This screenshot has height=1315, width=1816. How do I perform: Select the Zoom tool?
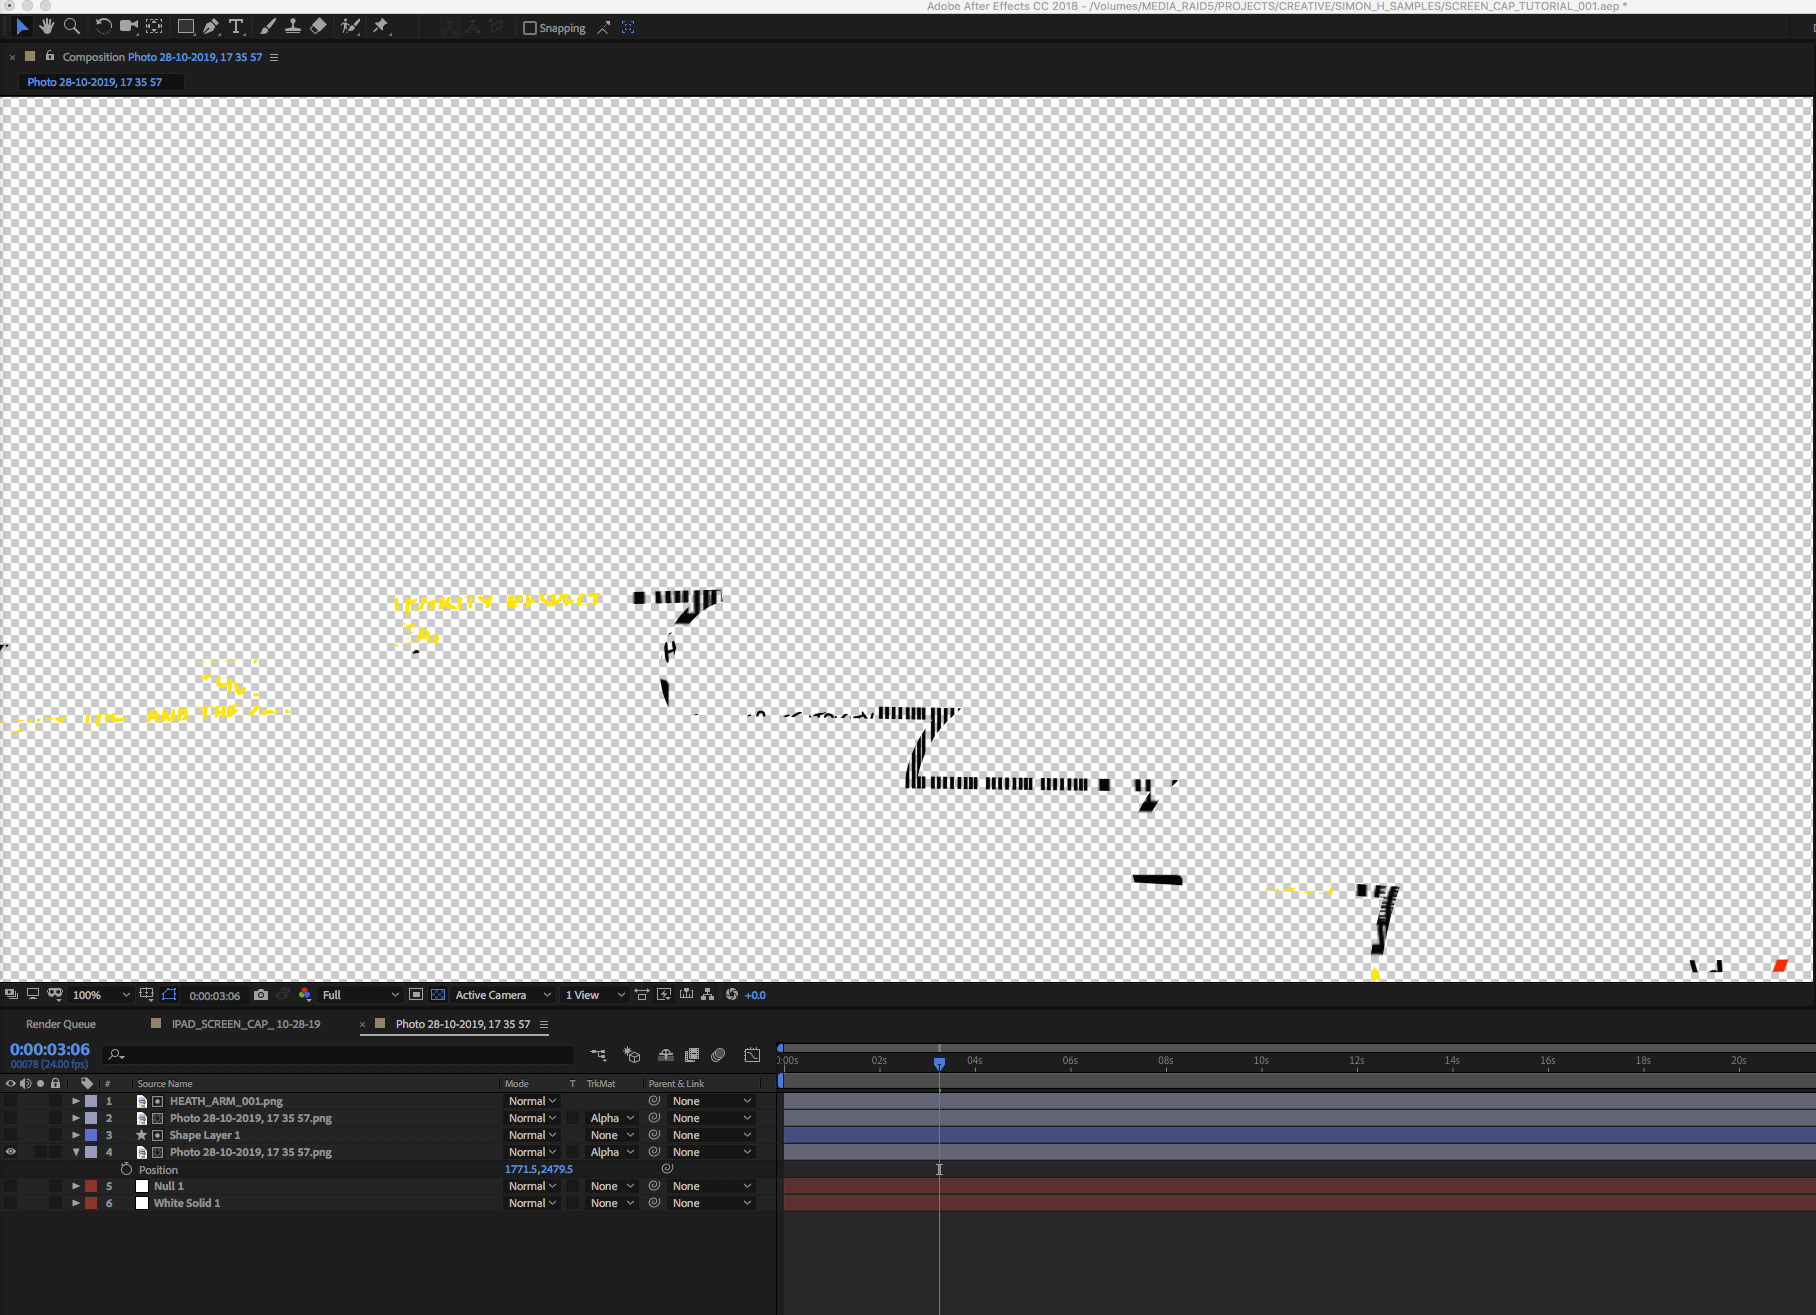point(72,27)
